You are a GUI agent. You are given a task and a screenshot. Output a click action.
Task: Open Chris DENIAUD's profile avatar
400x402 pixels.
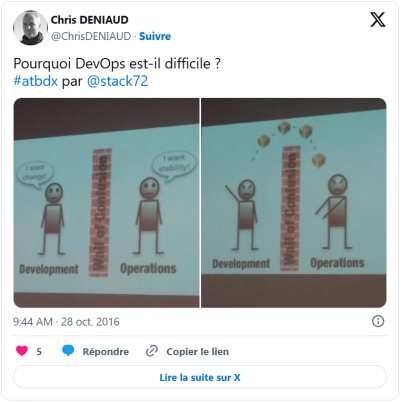tap(30, 28)
